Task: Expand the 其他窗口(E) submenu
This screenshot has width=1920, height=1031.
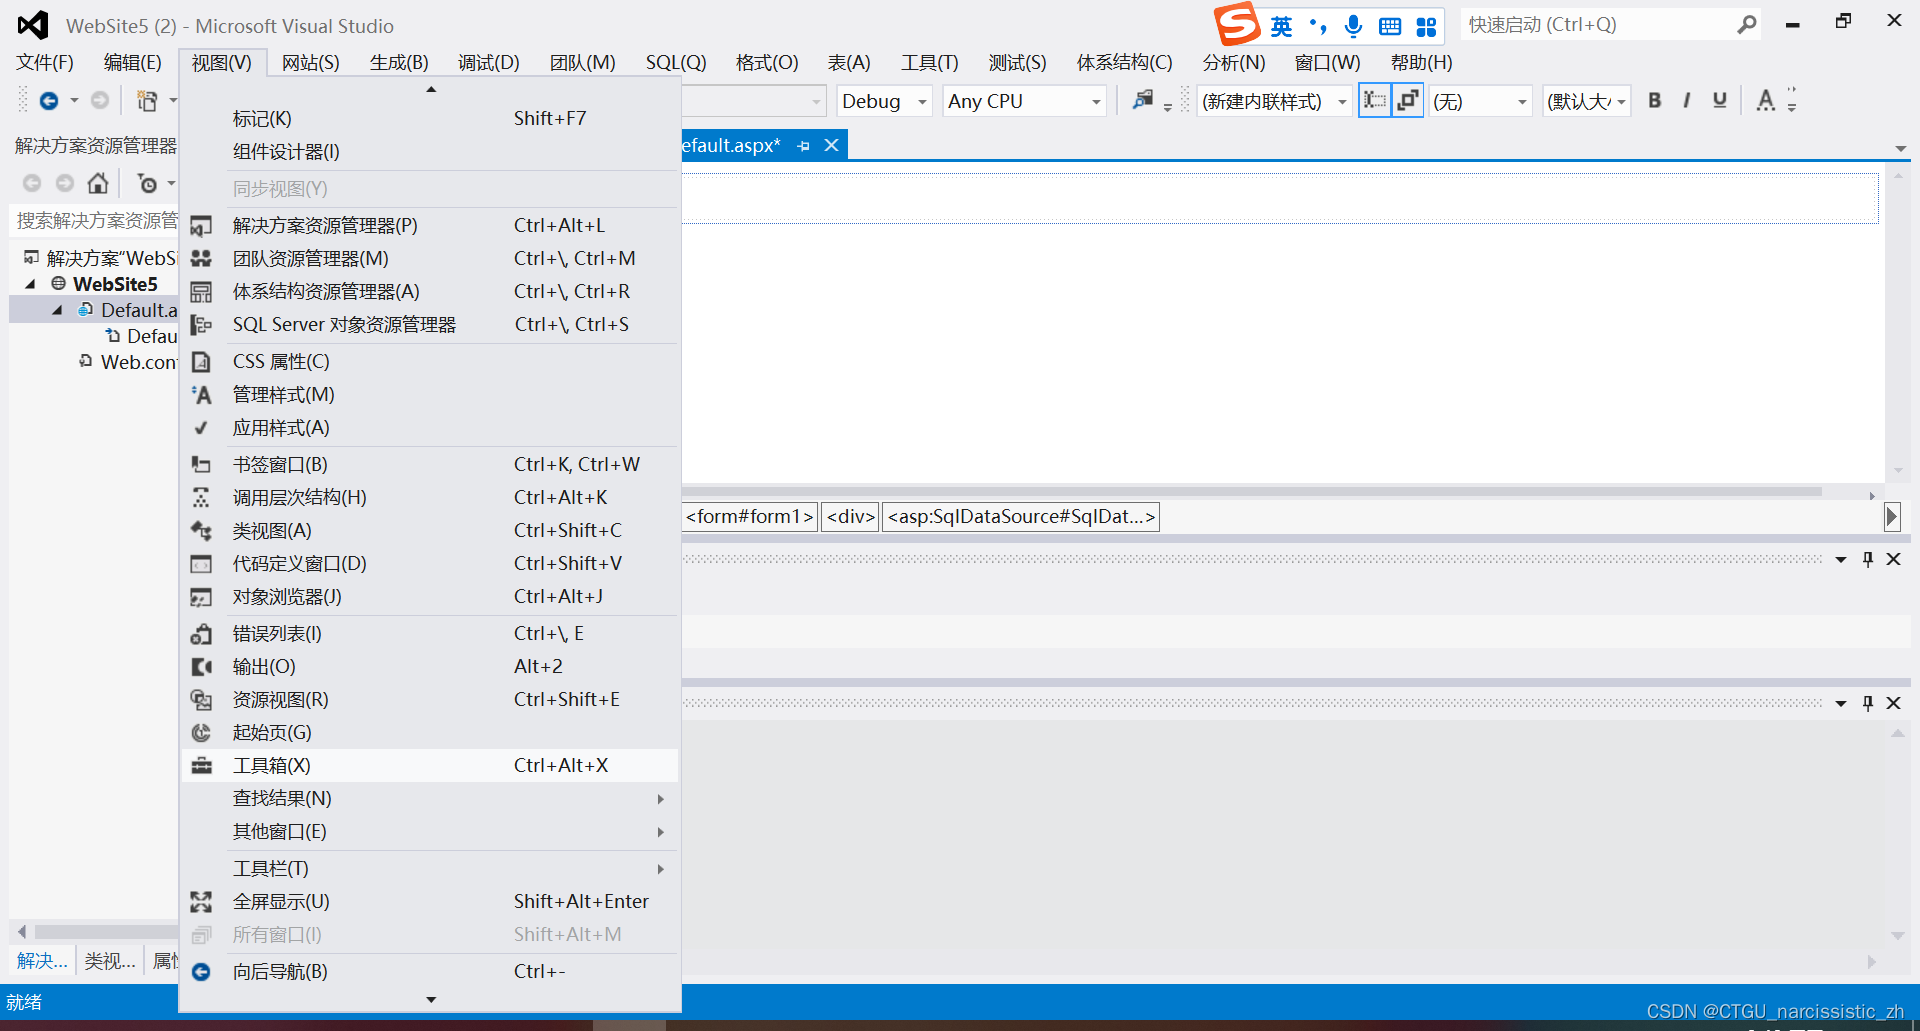Action: (430, 831)
